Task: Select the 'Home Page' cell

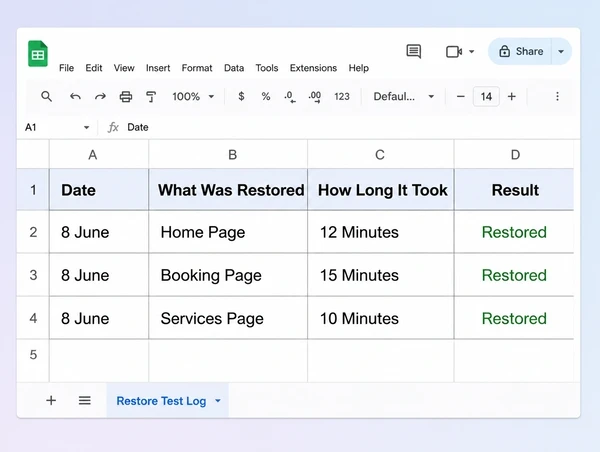Action: (x=228, y=232)
